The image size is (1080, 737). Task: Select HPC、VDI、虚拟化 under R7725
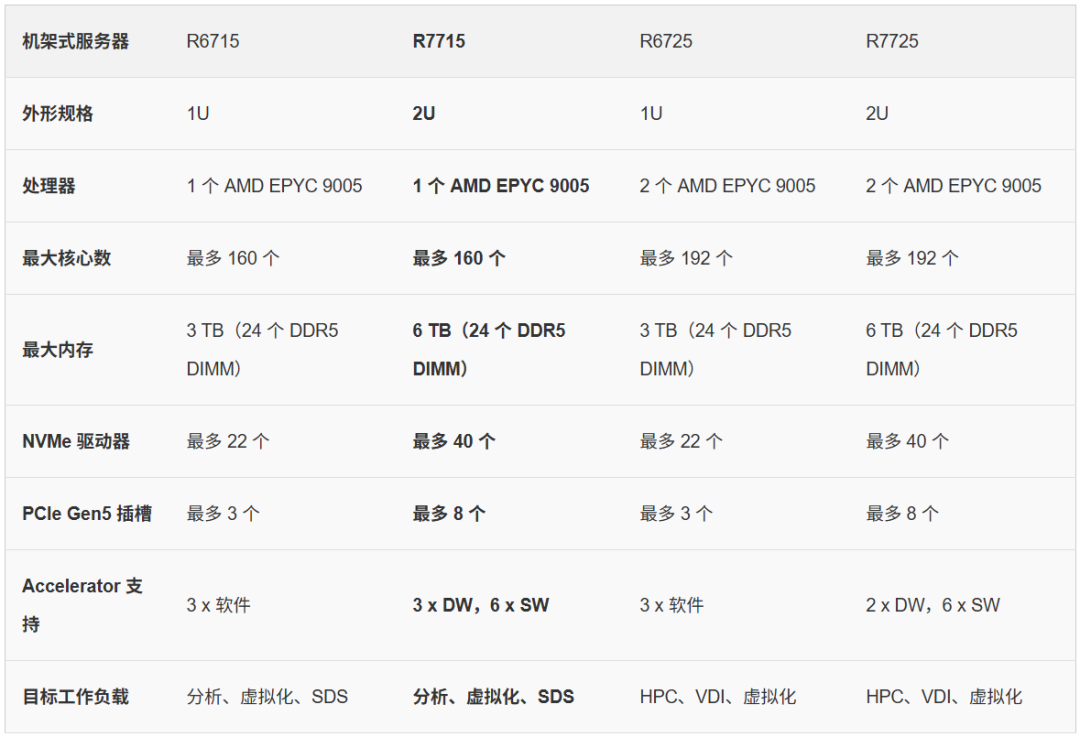point(944,697)
